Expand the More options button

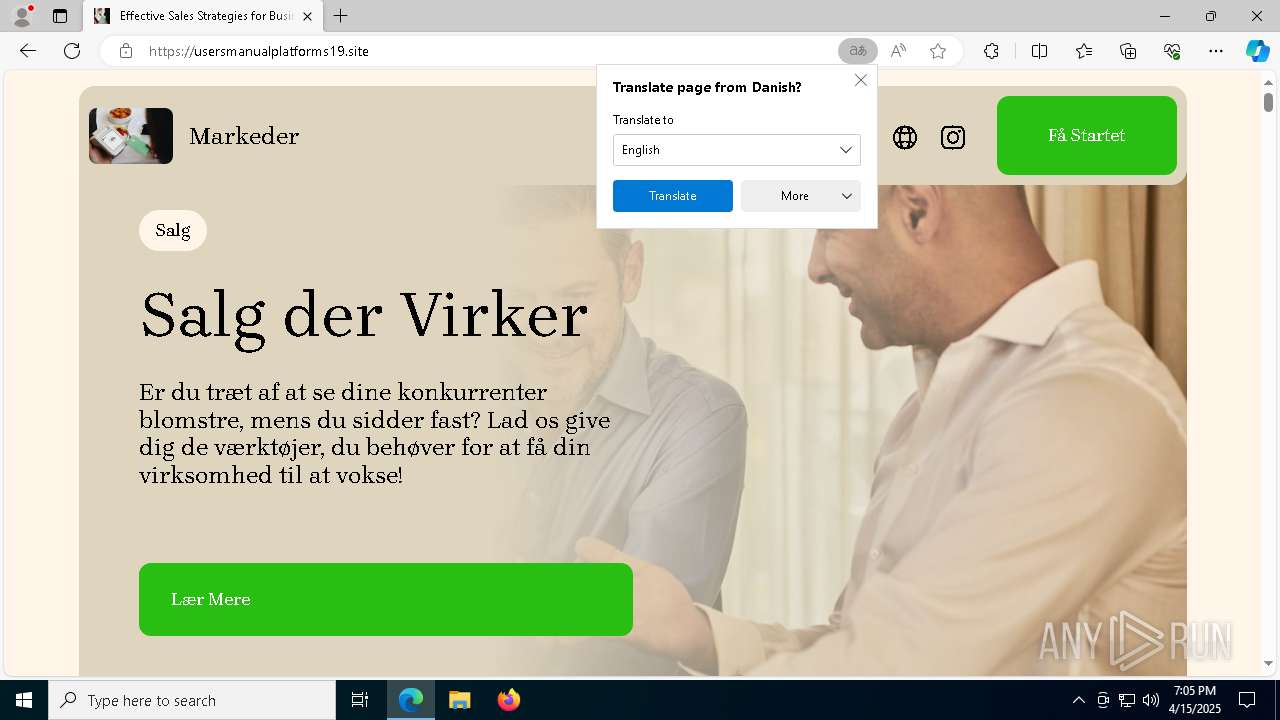coord(801,196)
